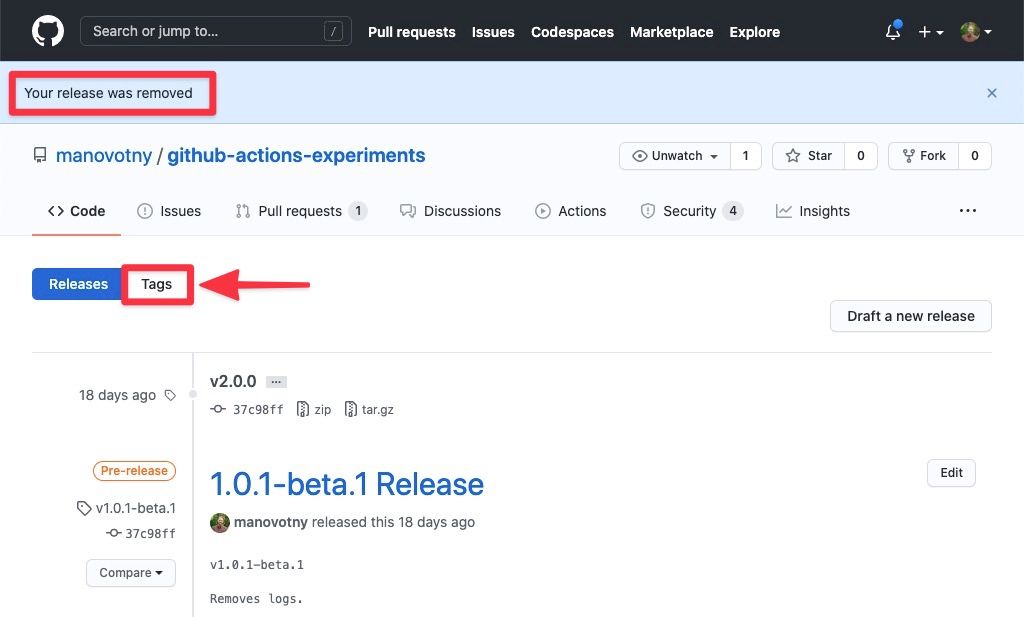Click Draft a new release
This screenshot has width=1024, height=617.
click(x=910, y=316)
